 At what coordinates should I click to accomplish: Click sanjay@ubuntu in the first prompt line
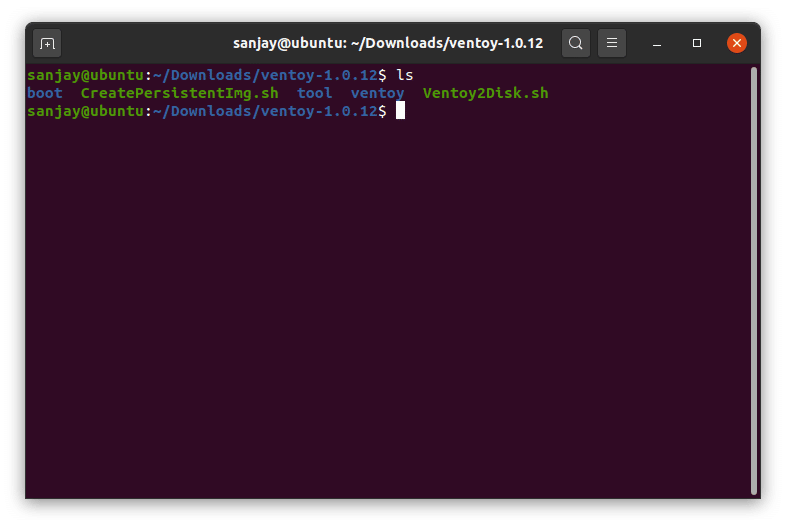tap(86, 75)
